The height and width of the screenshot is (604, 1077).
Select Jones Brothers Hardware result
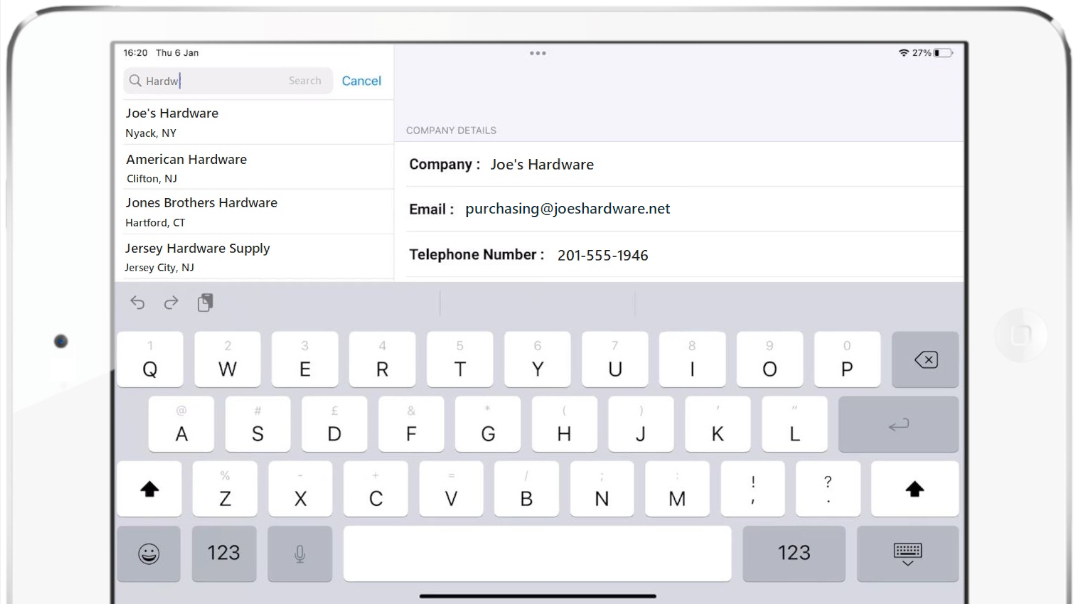(254, 212)
